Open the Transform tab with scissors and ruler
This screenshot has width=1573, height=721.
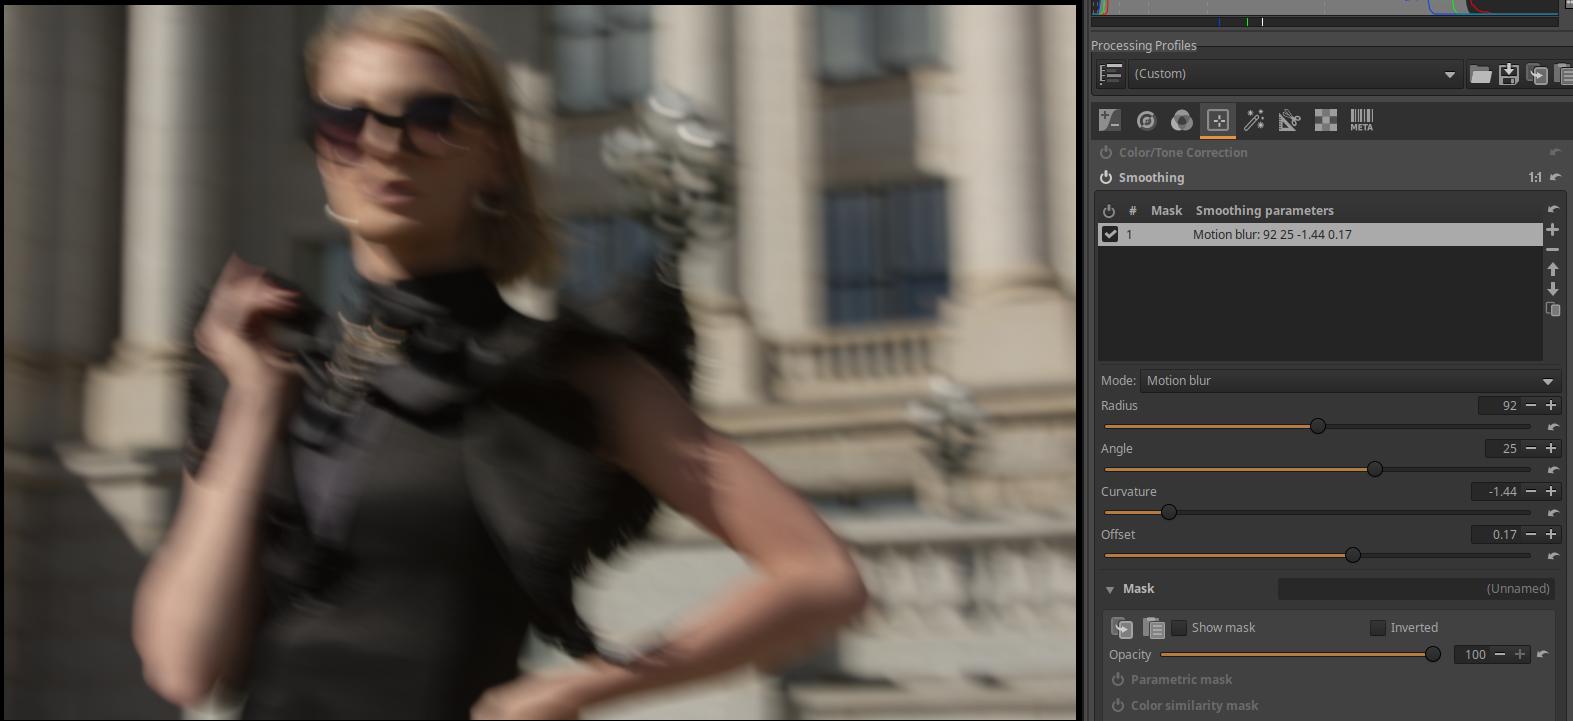pos(1289,121)
